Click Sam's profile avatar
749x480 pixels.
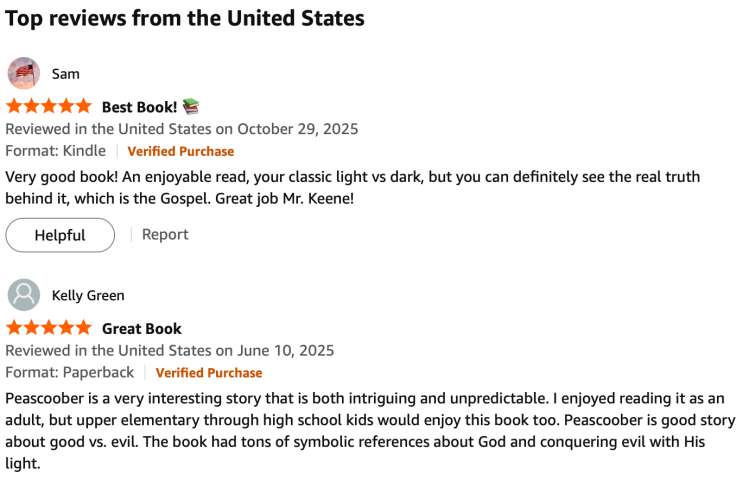24,74
